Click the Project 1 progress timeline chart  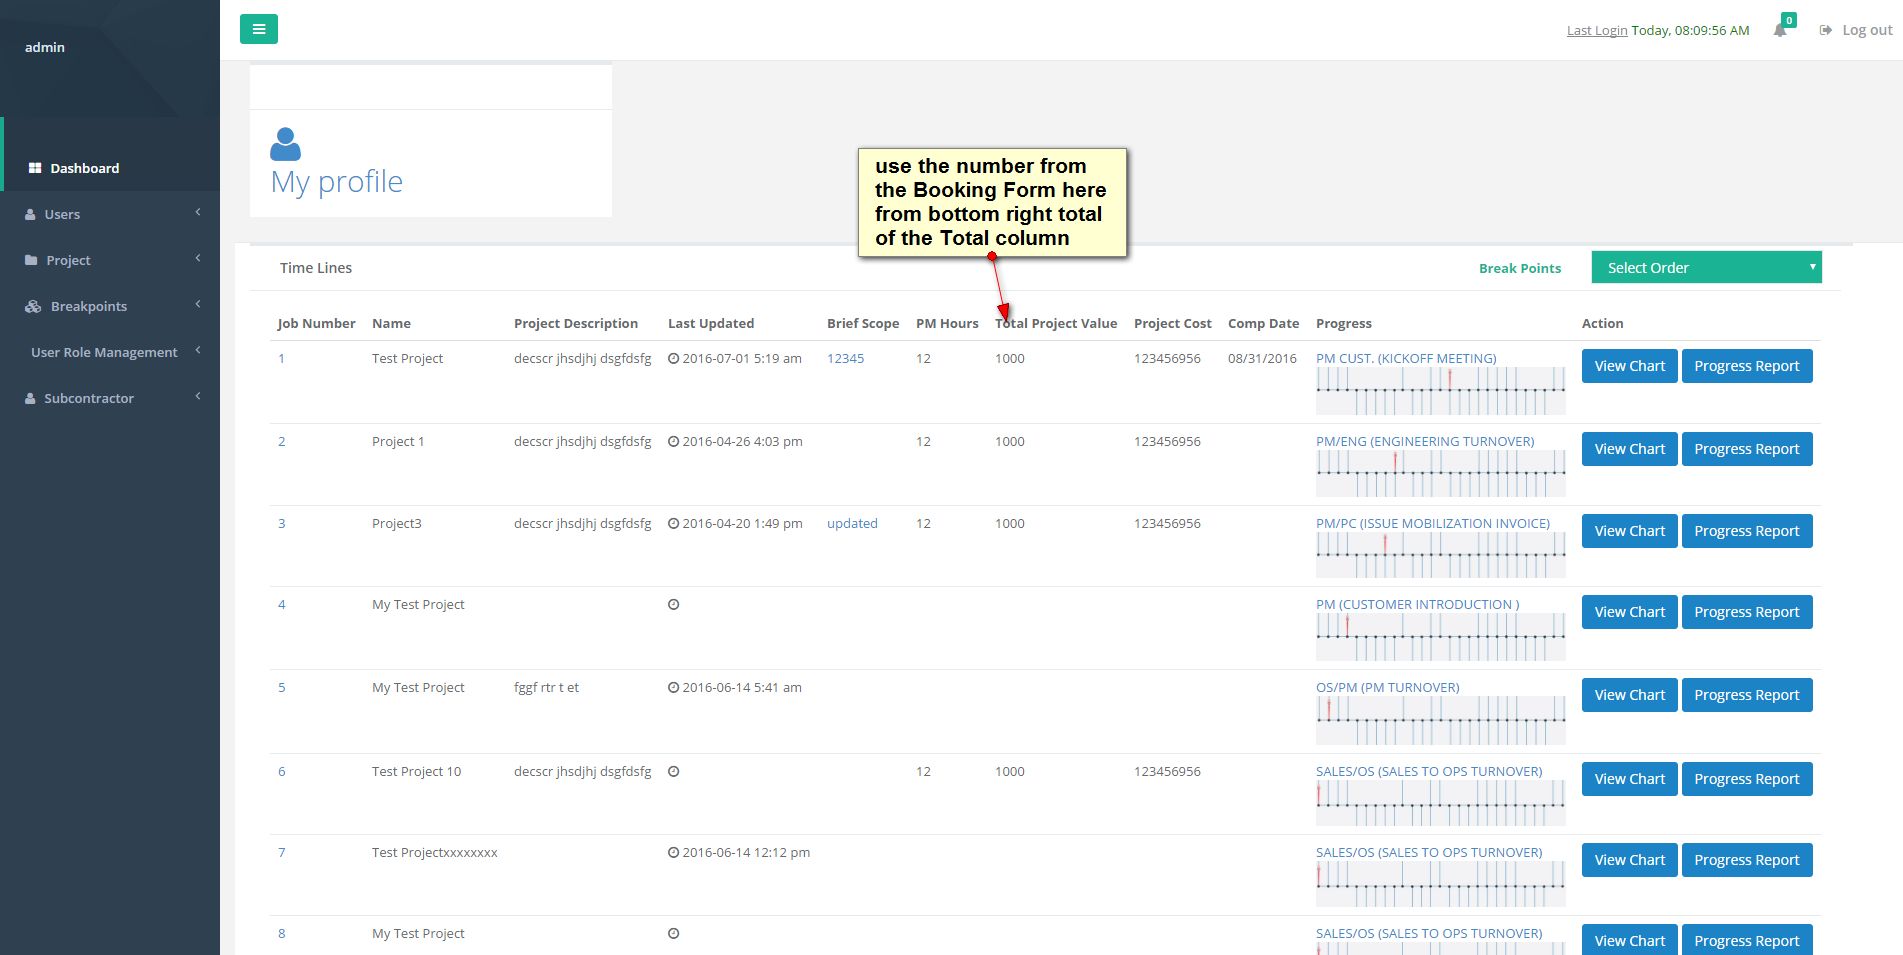(x=1441, y=474)
